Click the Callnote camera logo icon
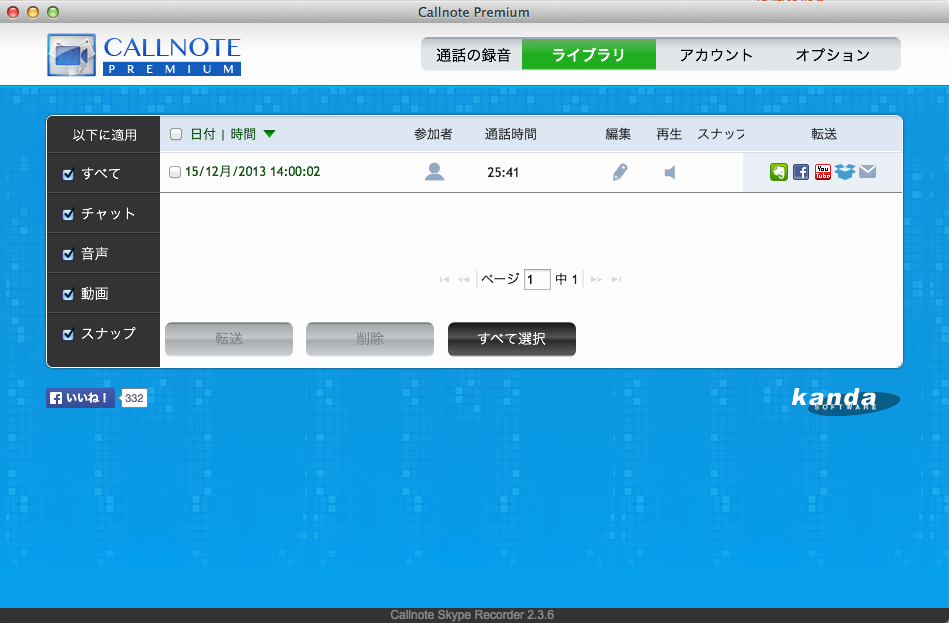Viewport: 949px width, 623px height. [x=71, y=54]
